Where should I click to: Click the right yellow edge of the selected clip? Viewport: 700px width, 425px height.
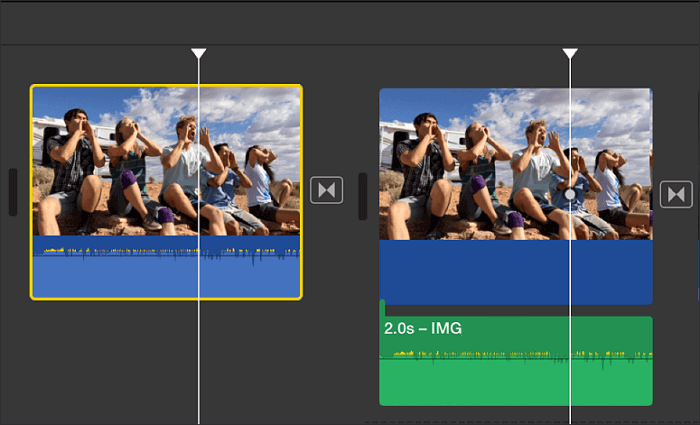tap(301, 190)
